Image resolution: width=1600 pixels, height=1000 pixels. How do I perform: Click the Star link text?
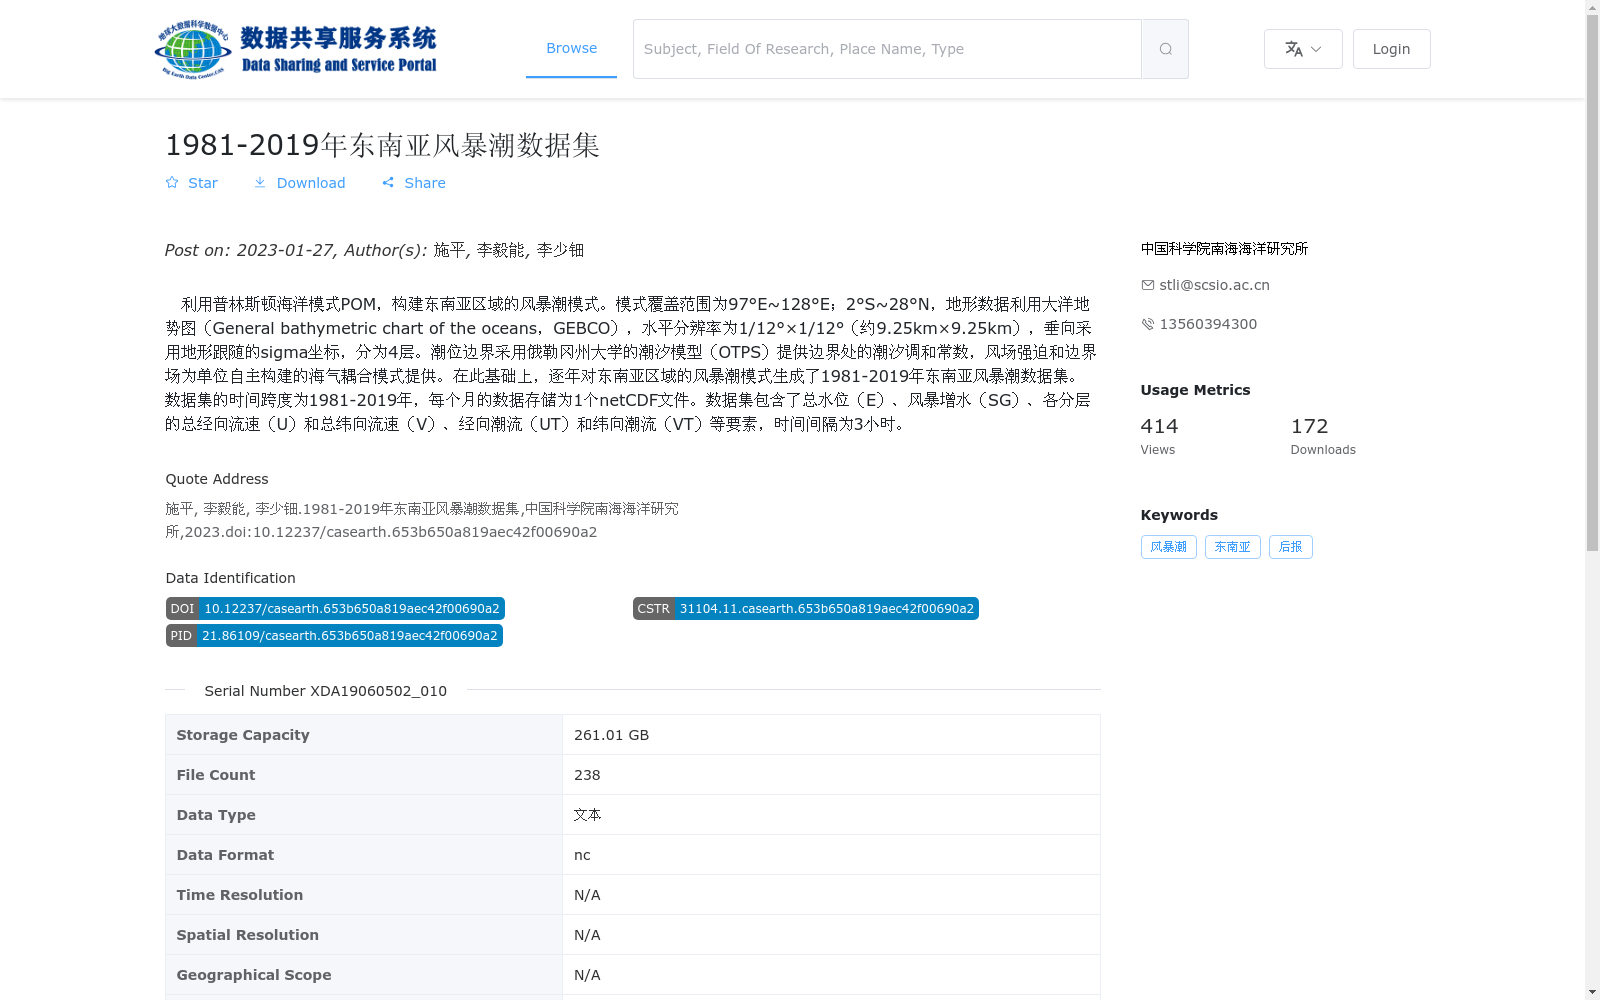point(203,183)
